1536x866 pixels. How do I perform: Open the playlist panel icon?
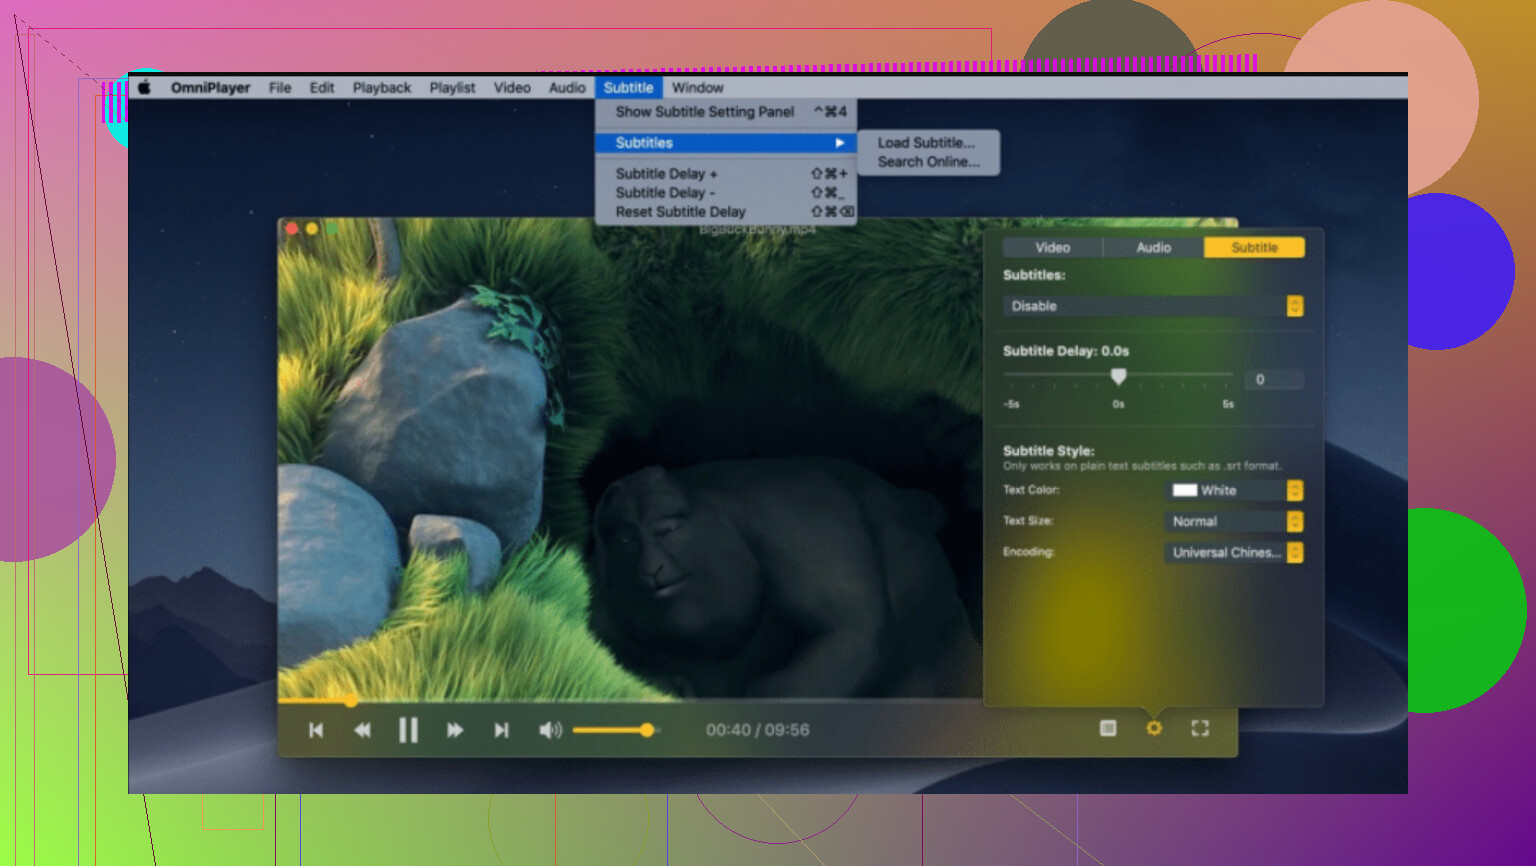tap(1108, 728)
